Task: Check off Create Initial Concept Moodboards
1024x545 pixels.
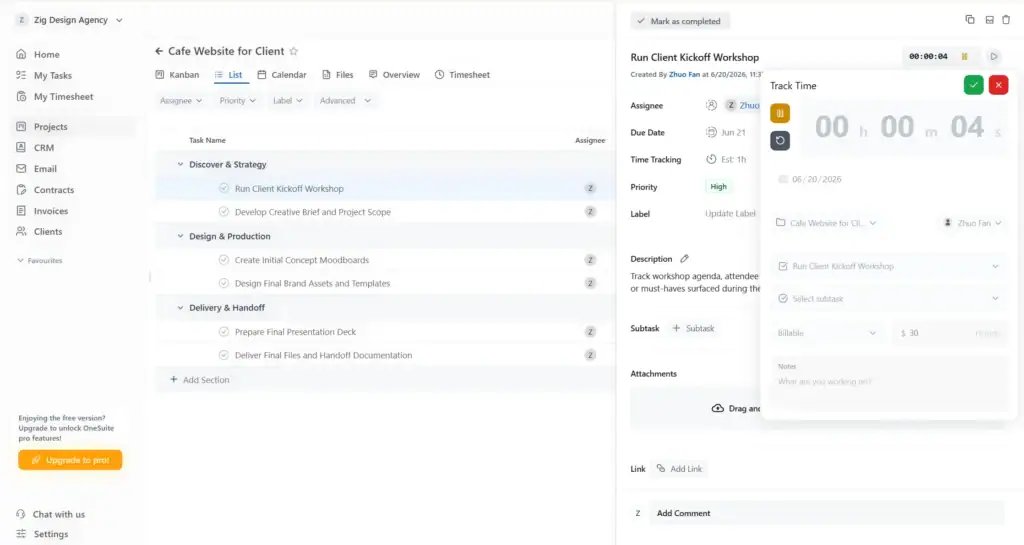Action: click(x=224, y=260)
